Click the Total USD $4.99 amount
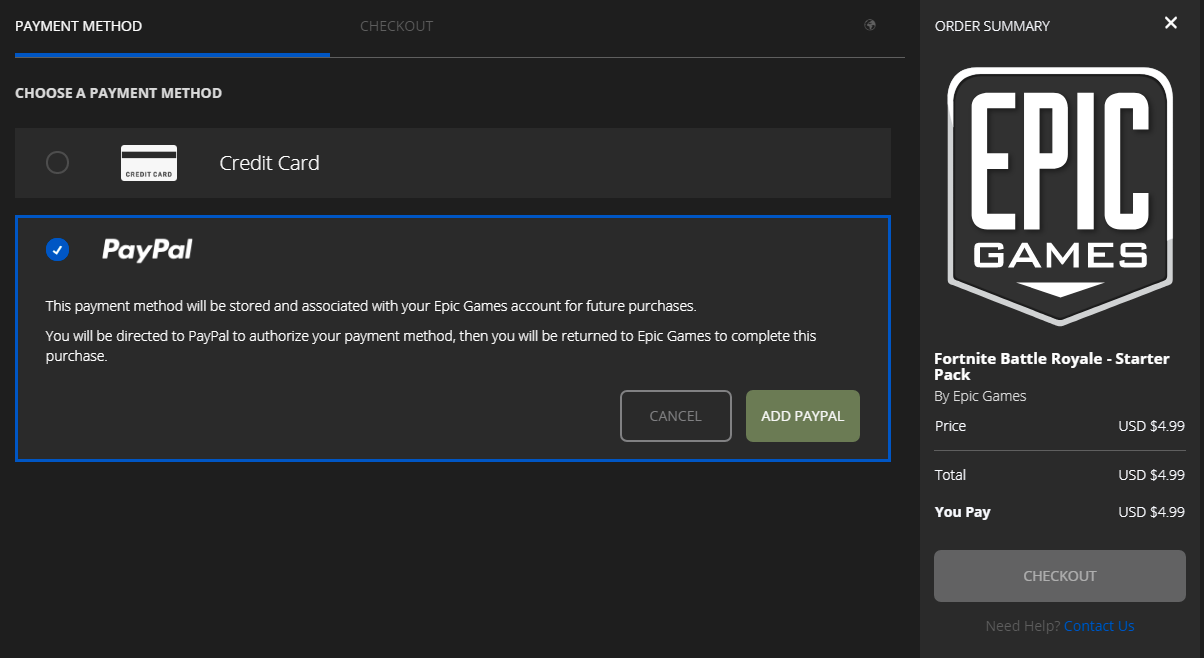 [x=1151, y=475]
